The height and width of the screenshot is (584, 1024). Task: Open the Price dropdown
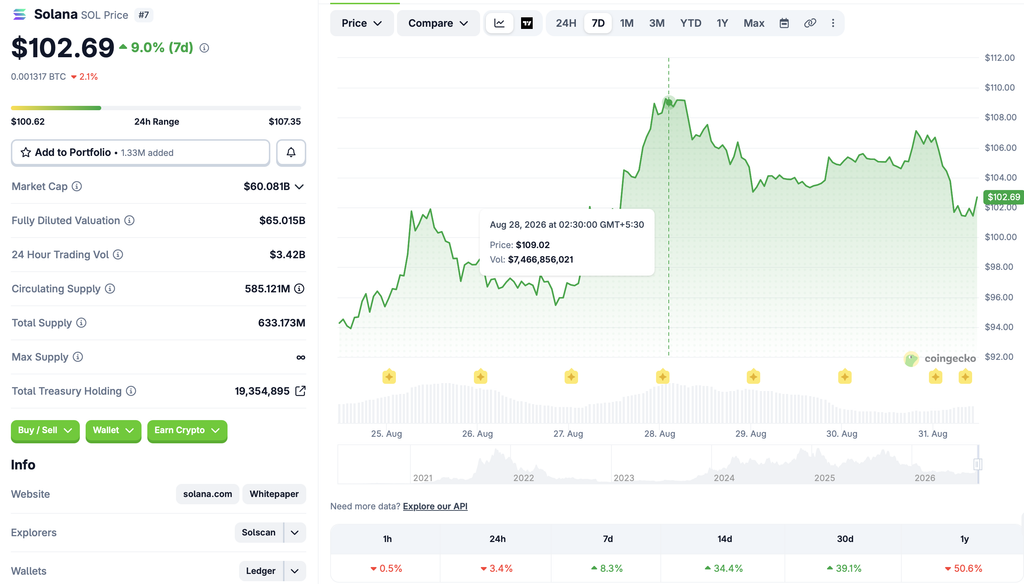(362, 23)
